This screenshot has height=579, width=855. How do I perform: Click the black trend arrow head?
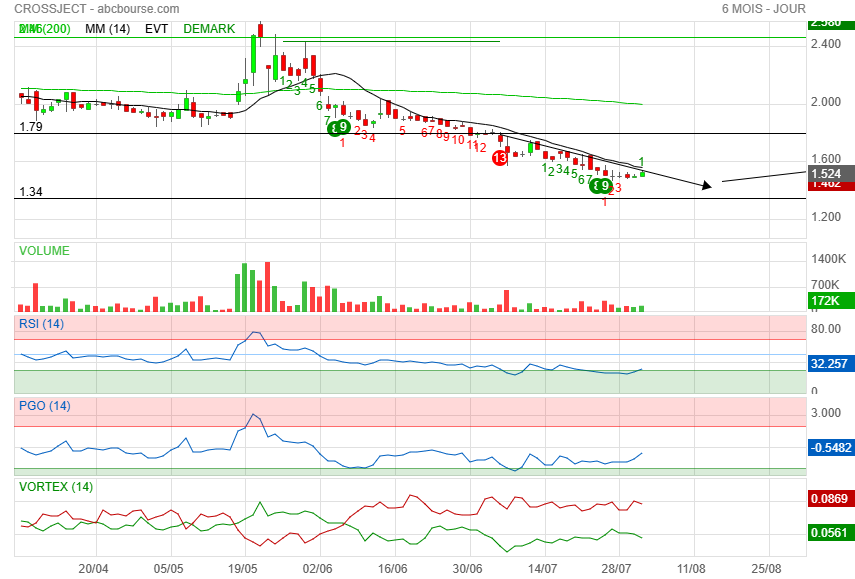pos(707,185)
